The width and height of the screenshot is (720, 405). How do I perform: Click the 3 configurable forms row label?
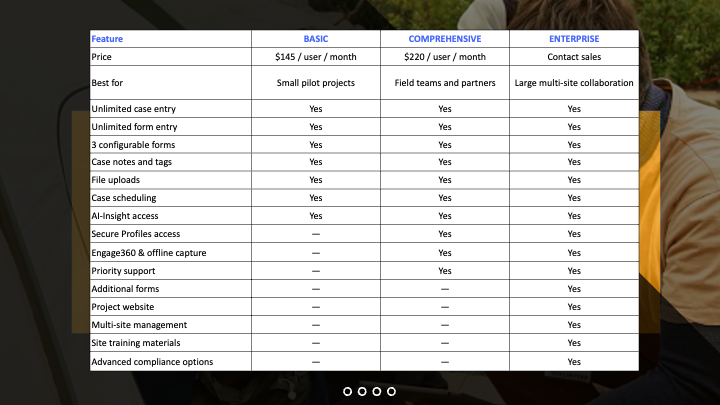coord(133,145)
